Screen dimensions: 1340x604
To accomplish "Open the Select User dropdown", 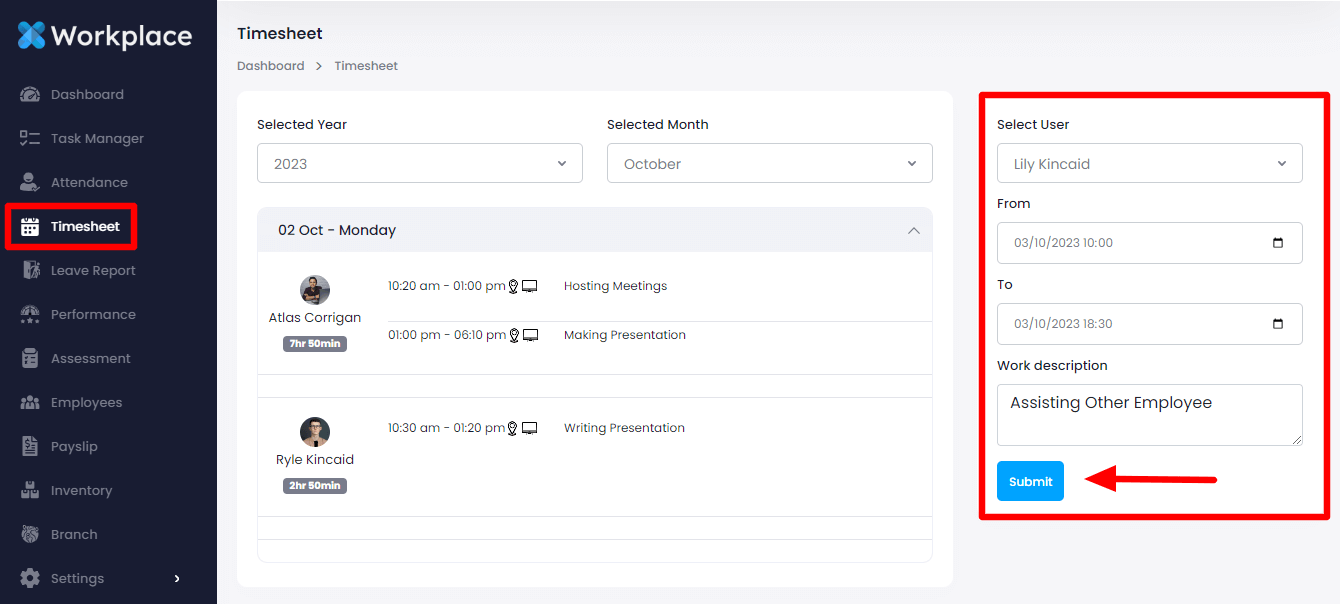I will coord(1149,164).
